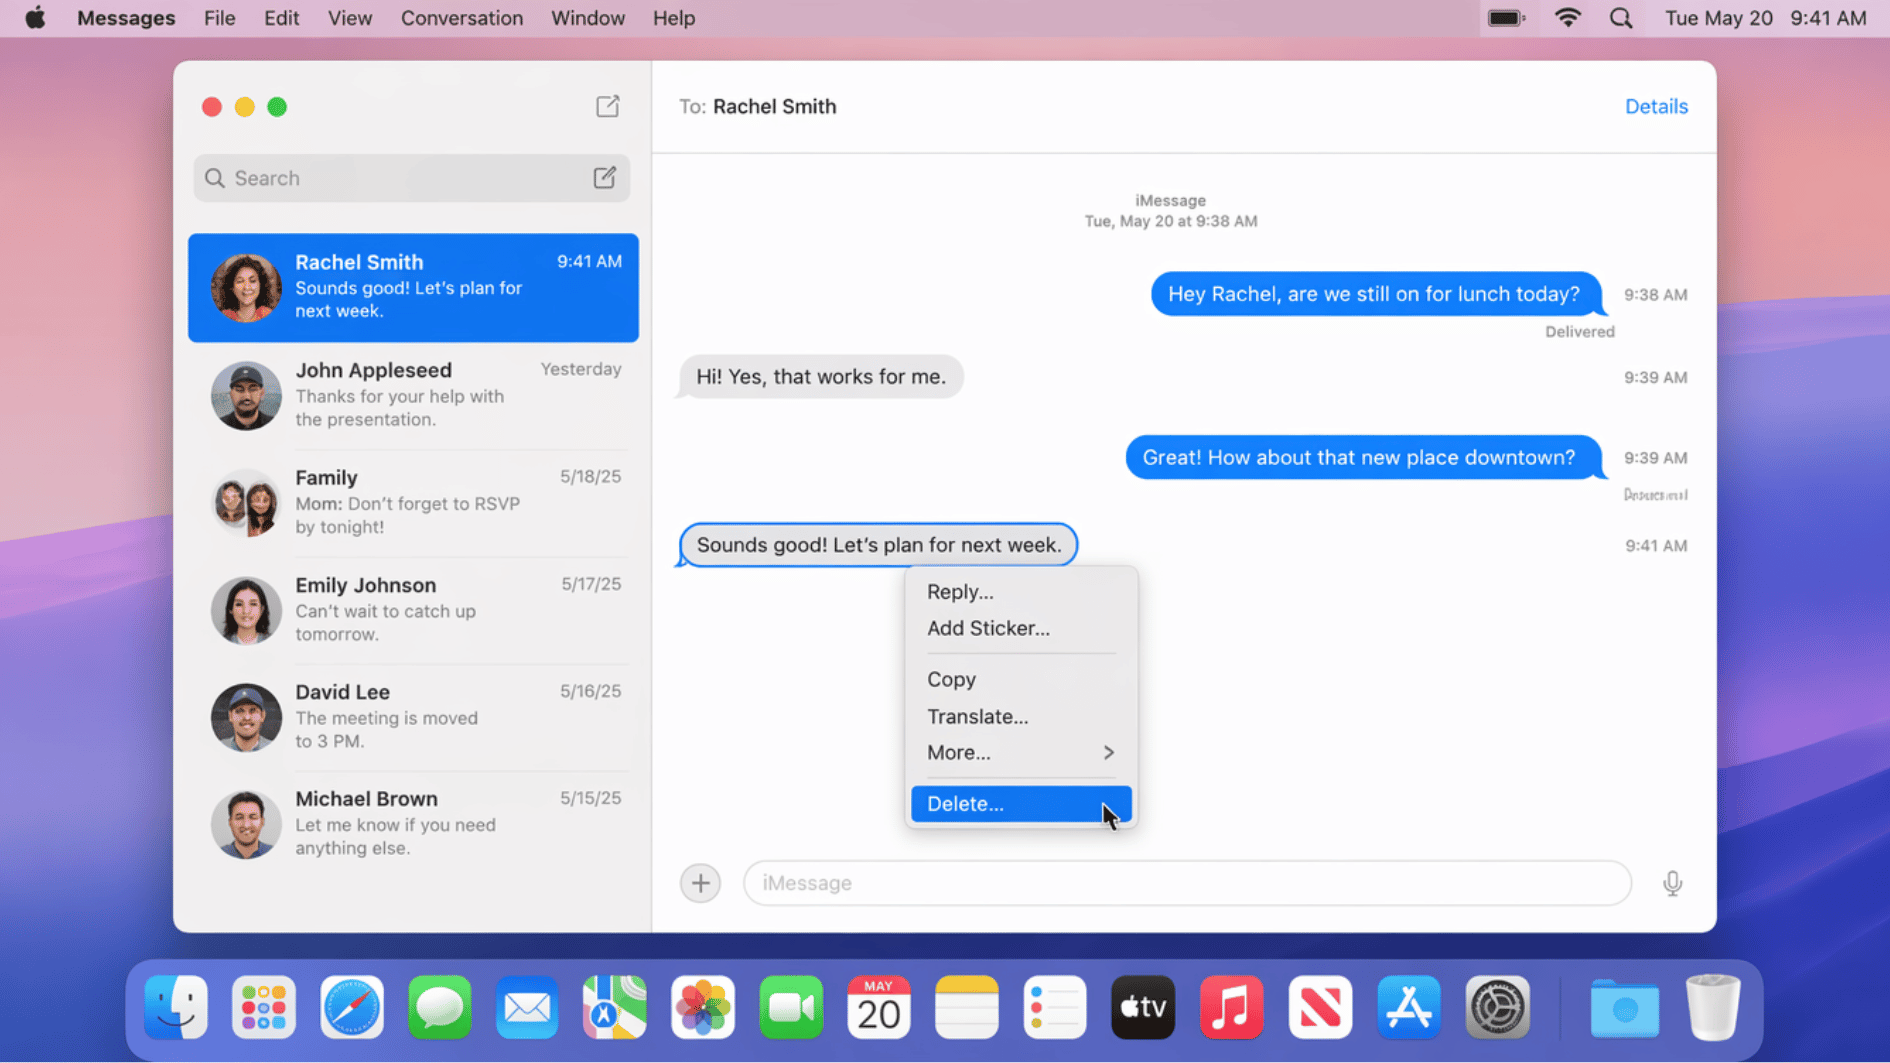Click the 'Sounds good! Let's plan for next week.' bubble
Screen dimensions: 1890x1063
(x=878, y=545)
